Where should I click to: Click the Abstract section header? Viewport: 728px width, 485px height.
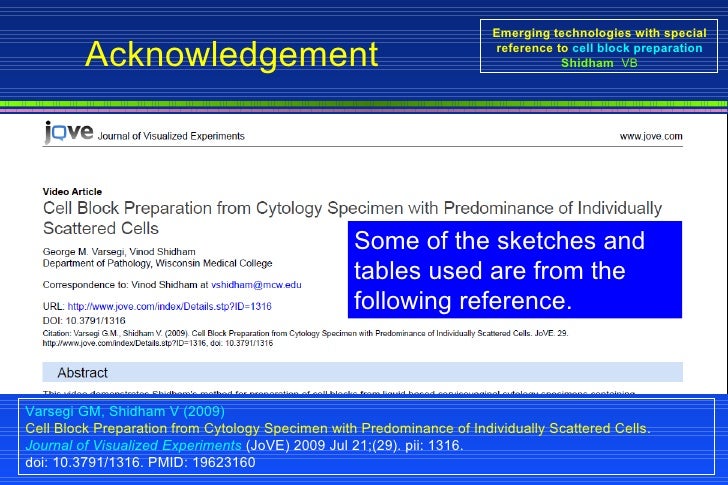coord(363,372)
